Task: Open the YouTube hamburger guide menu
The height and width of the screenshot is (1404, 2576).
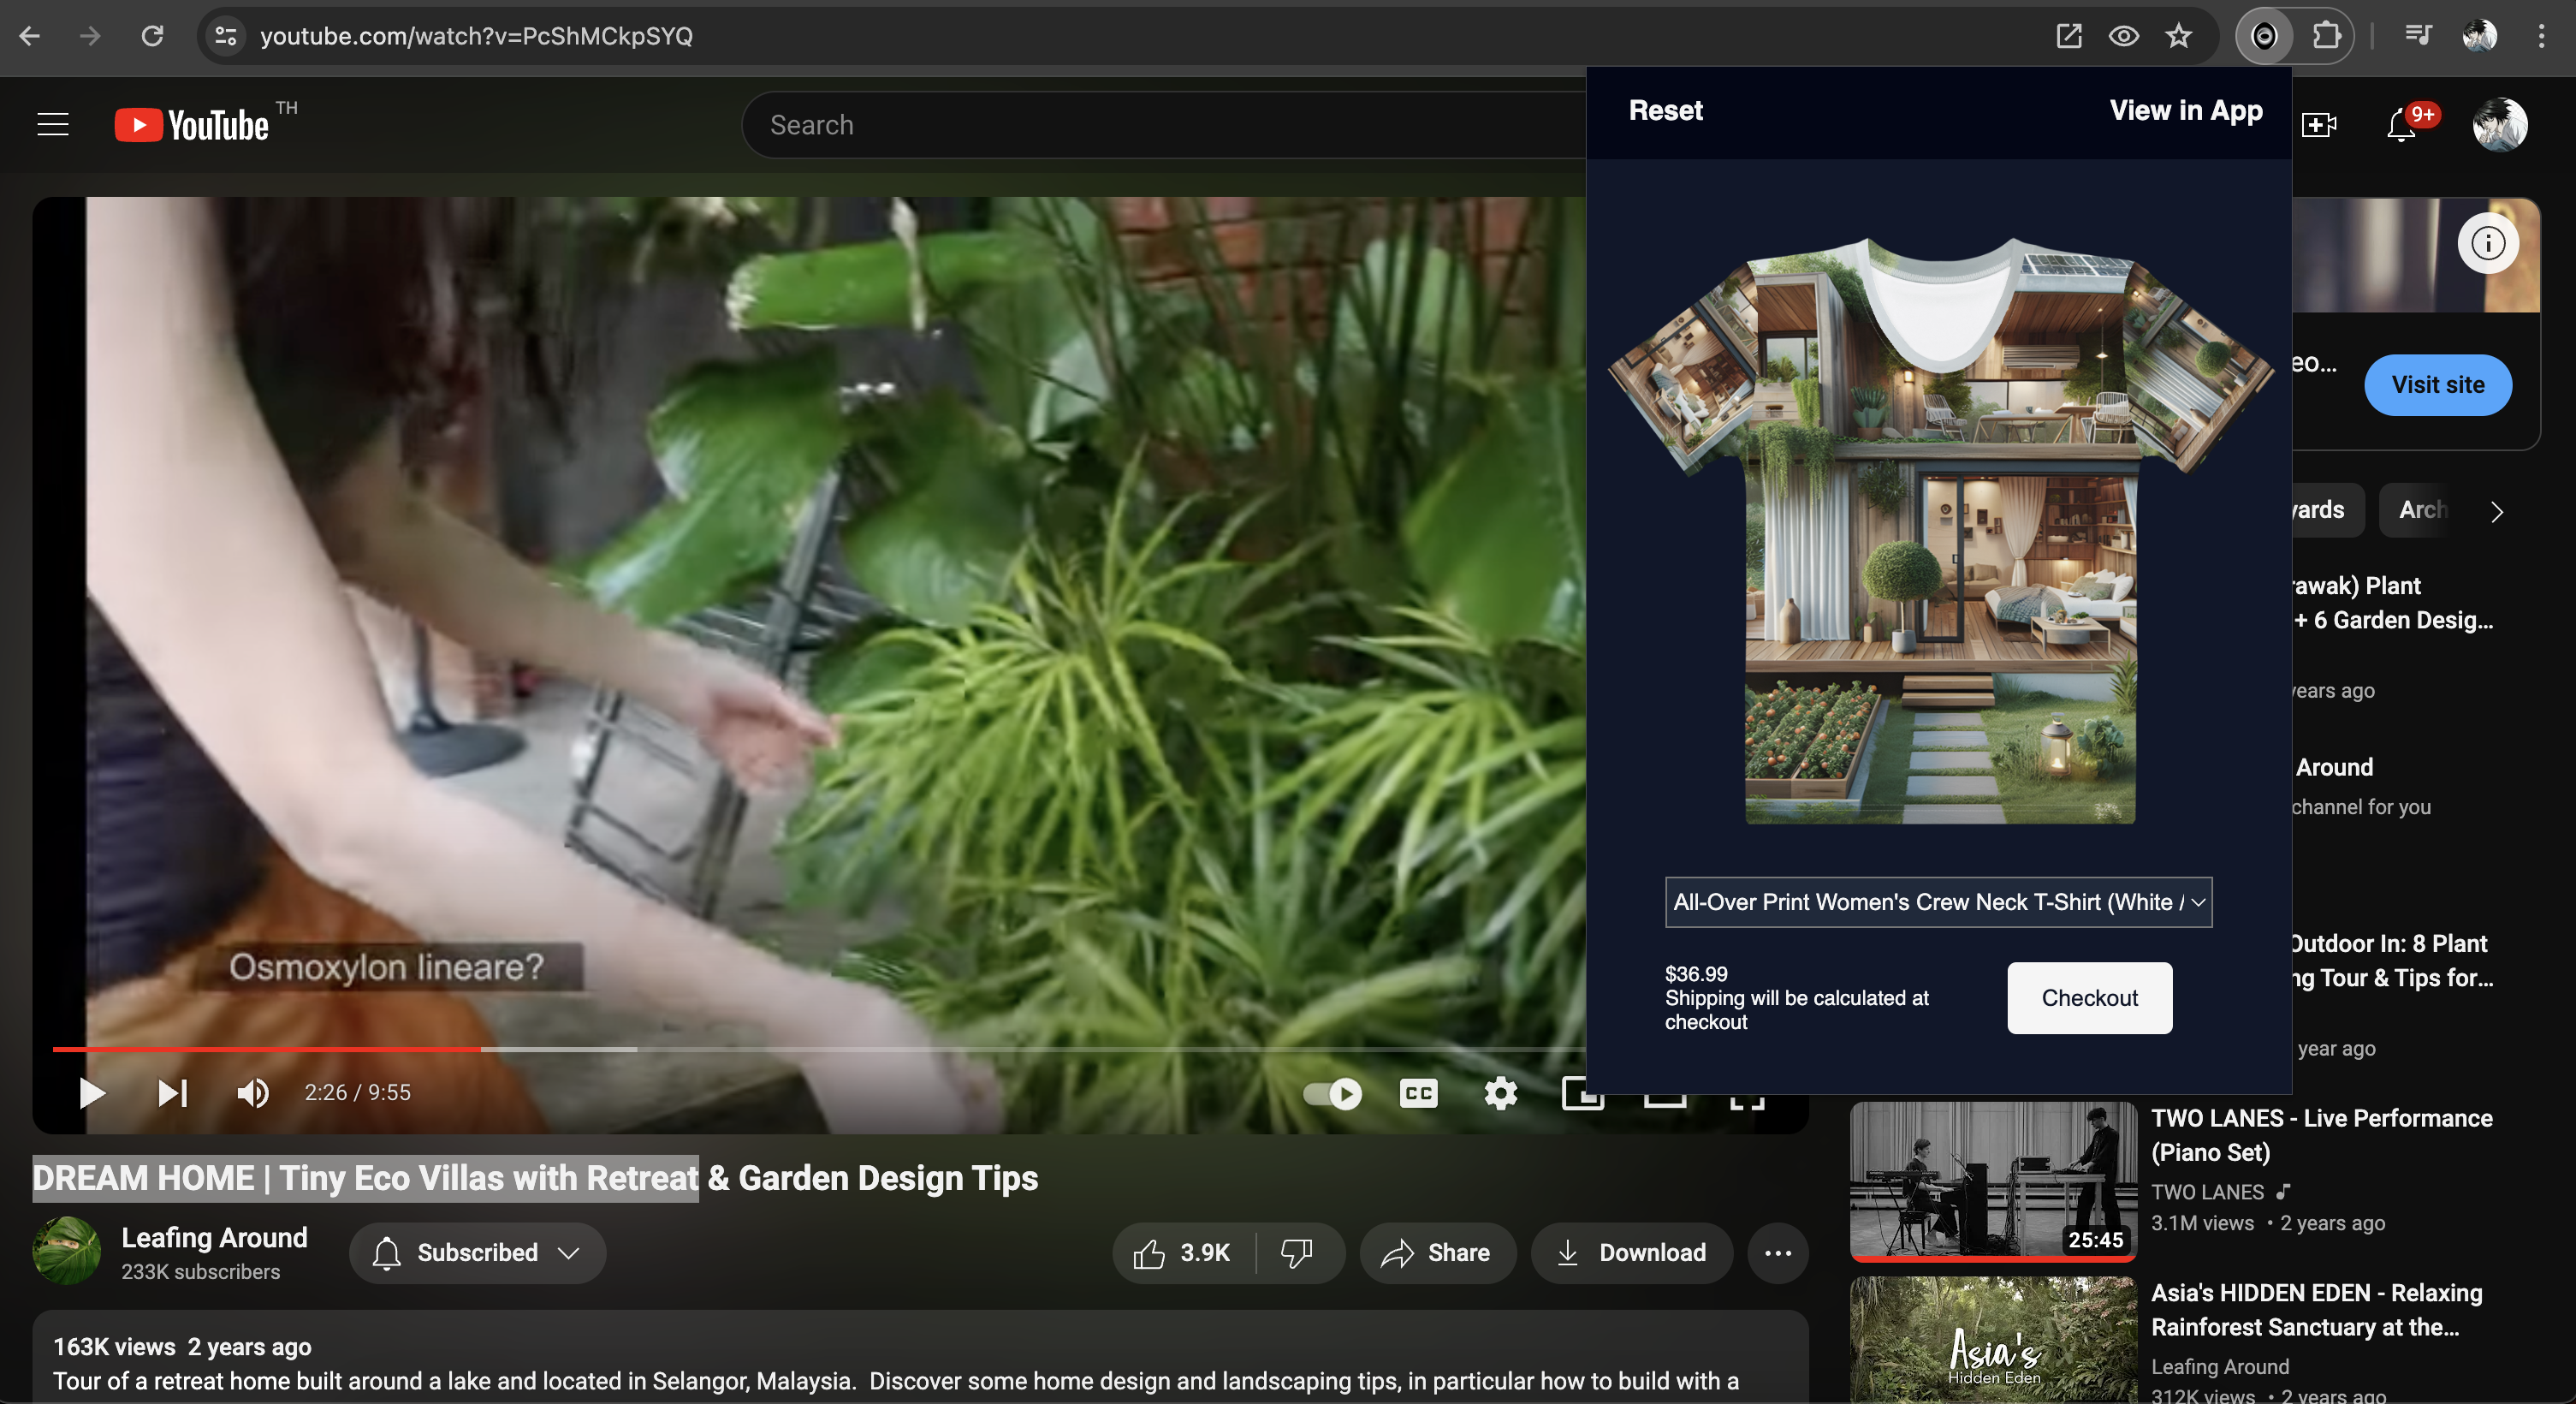Action: click(53, 125)
